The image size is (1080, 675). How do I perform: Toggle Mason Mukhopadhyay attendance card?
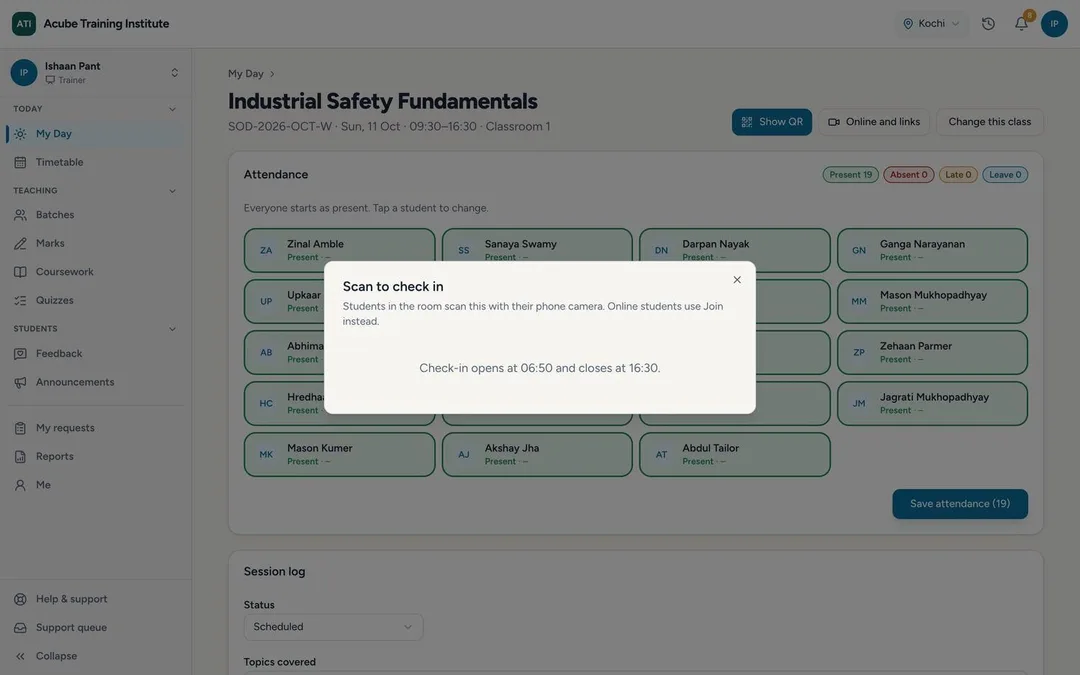pos(932,302)
